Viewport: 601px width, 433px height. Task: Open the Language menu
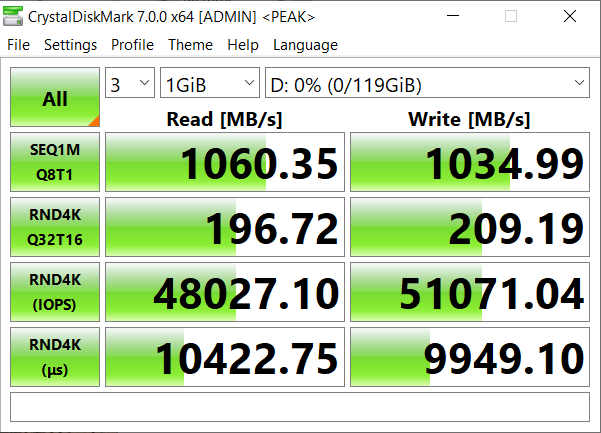tap(305, 45)
